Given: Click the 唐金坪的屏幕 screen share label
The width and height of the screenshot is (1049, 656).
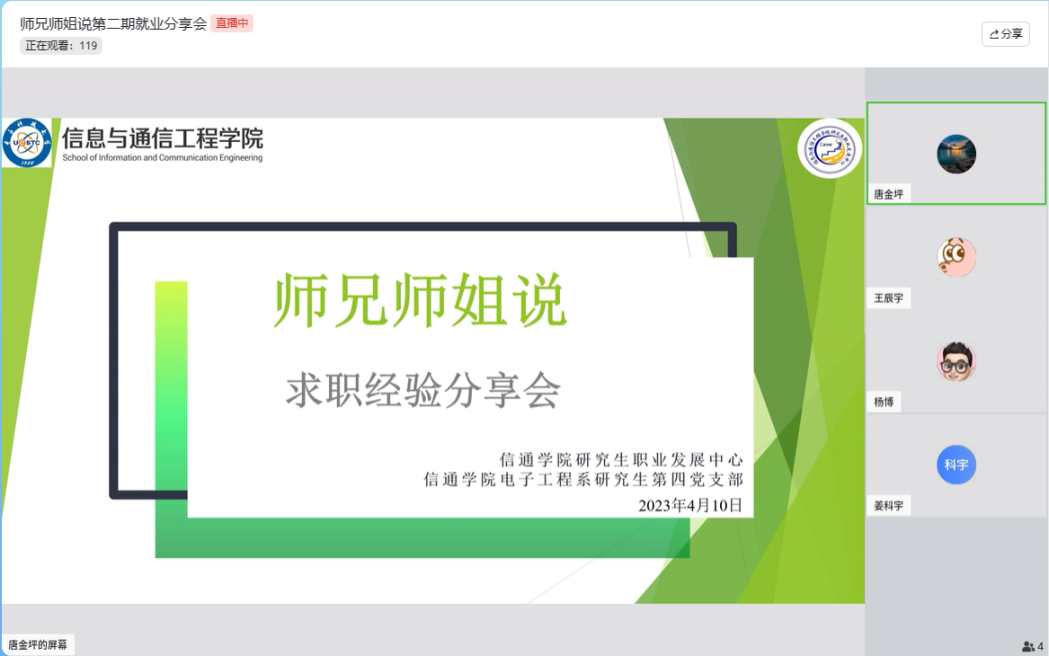Looking at the screenshot, I should pyautogui.click(x=40, y=645).
